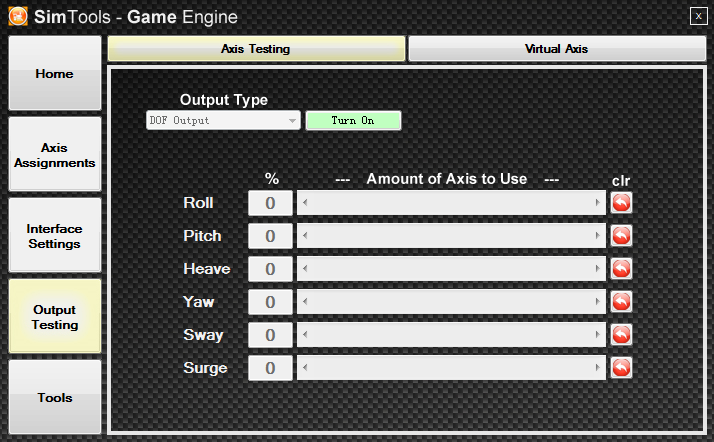Select the Axis Testing tab
The width and height of the screenshot is (714, 442).
(256, 49)
